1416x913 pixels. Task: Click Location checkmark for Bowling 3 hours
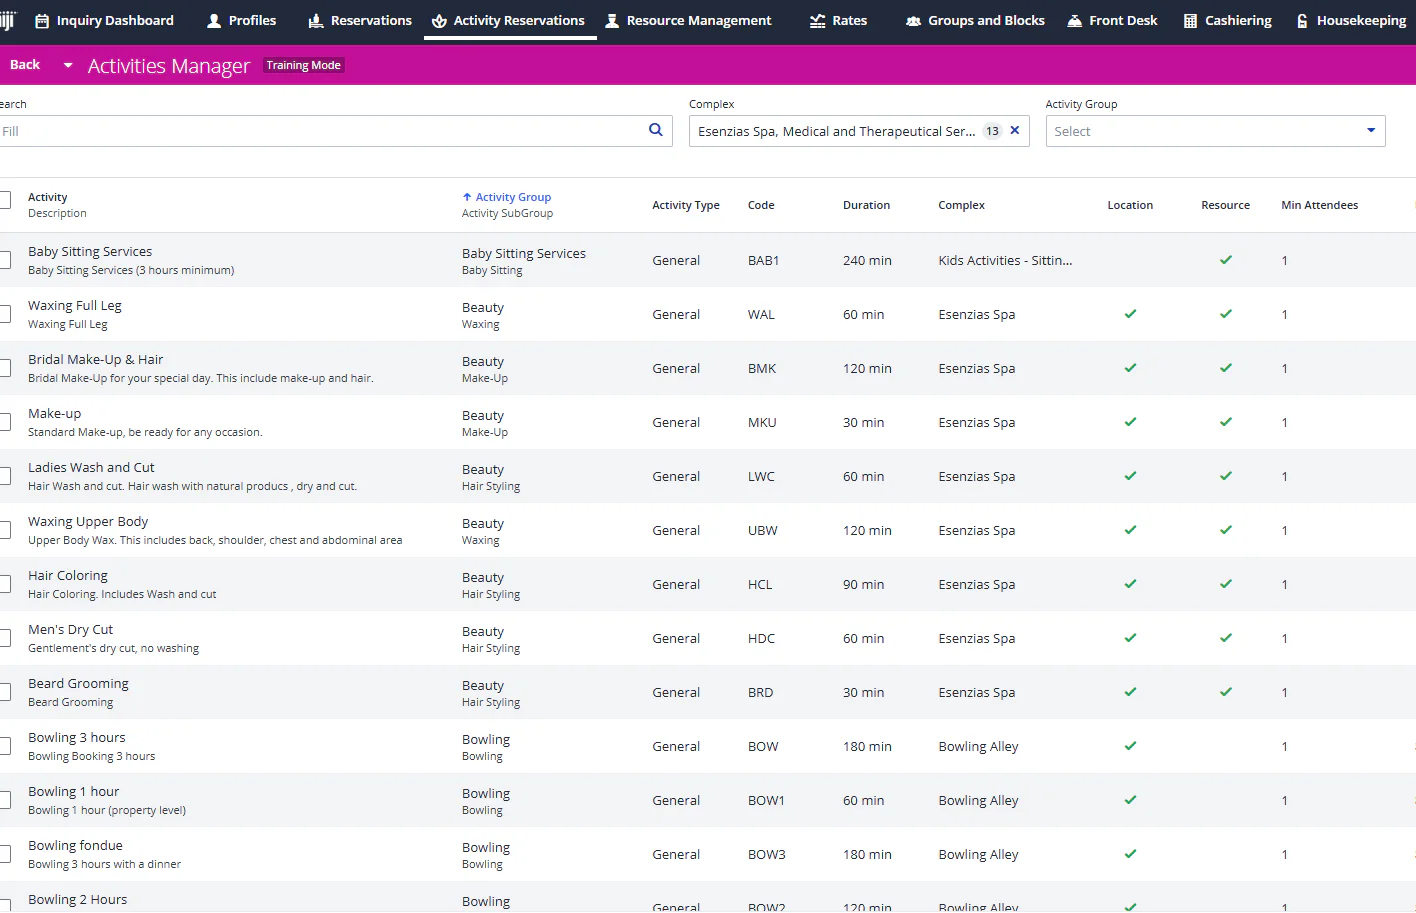click(1130, 746)
